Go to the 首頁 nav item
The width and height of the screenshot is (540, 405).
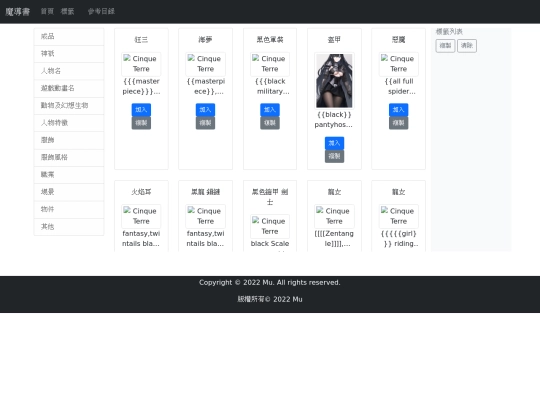[x=47, y=11]
